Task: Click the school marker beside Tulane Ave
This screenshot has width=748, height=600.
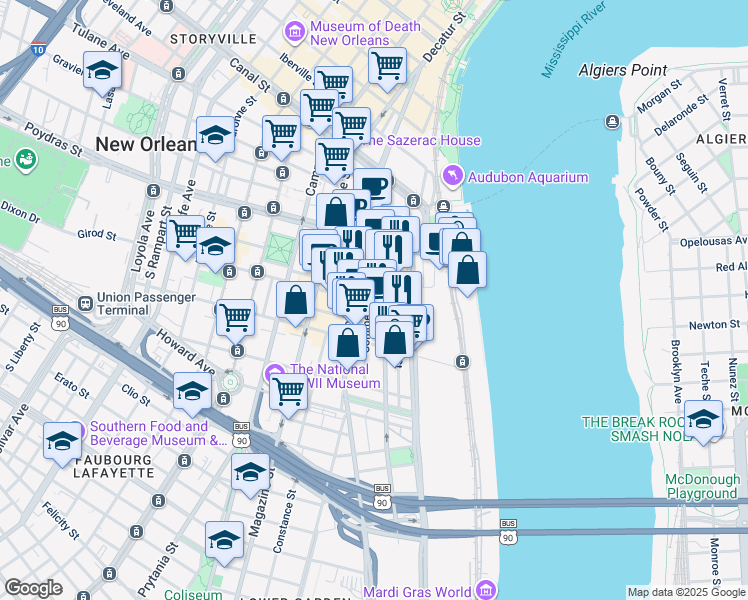Action: coord(102,72)
